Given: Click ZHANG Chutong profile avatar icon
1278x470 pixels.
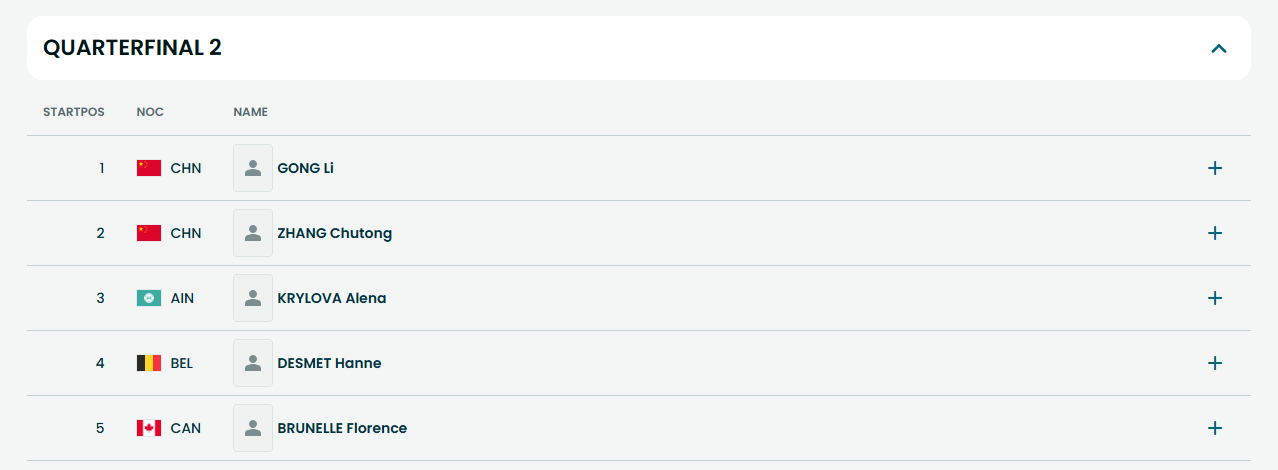Looking at the screenshot, I should click(253, 233).
